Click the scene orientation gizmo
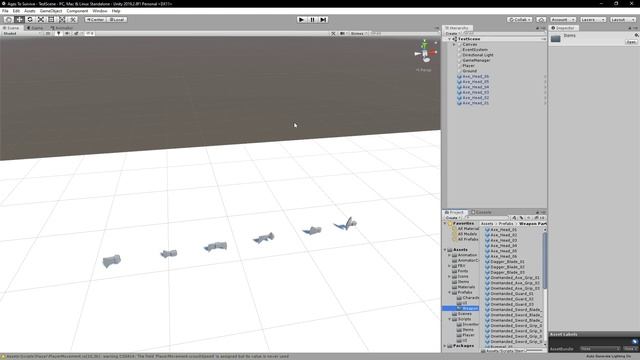The height and width of the screenshot is (360, 640). 425,53
